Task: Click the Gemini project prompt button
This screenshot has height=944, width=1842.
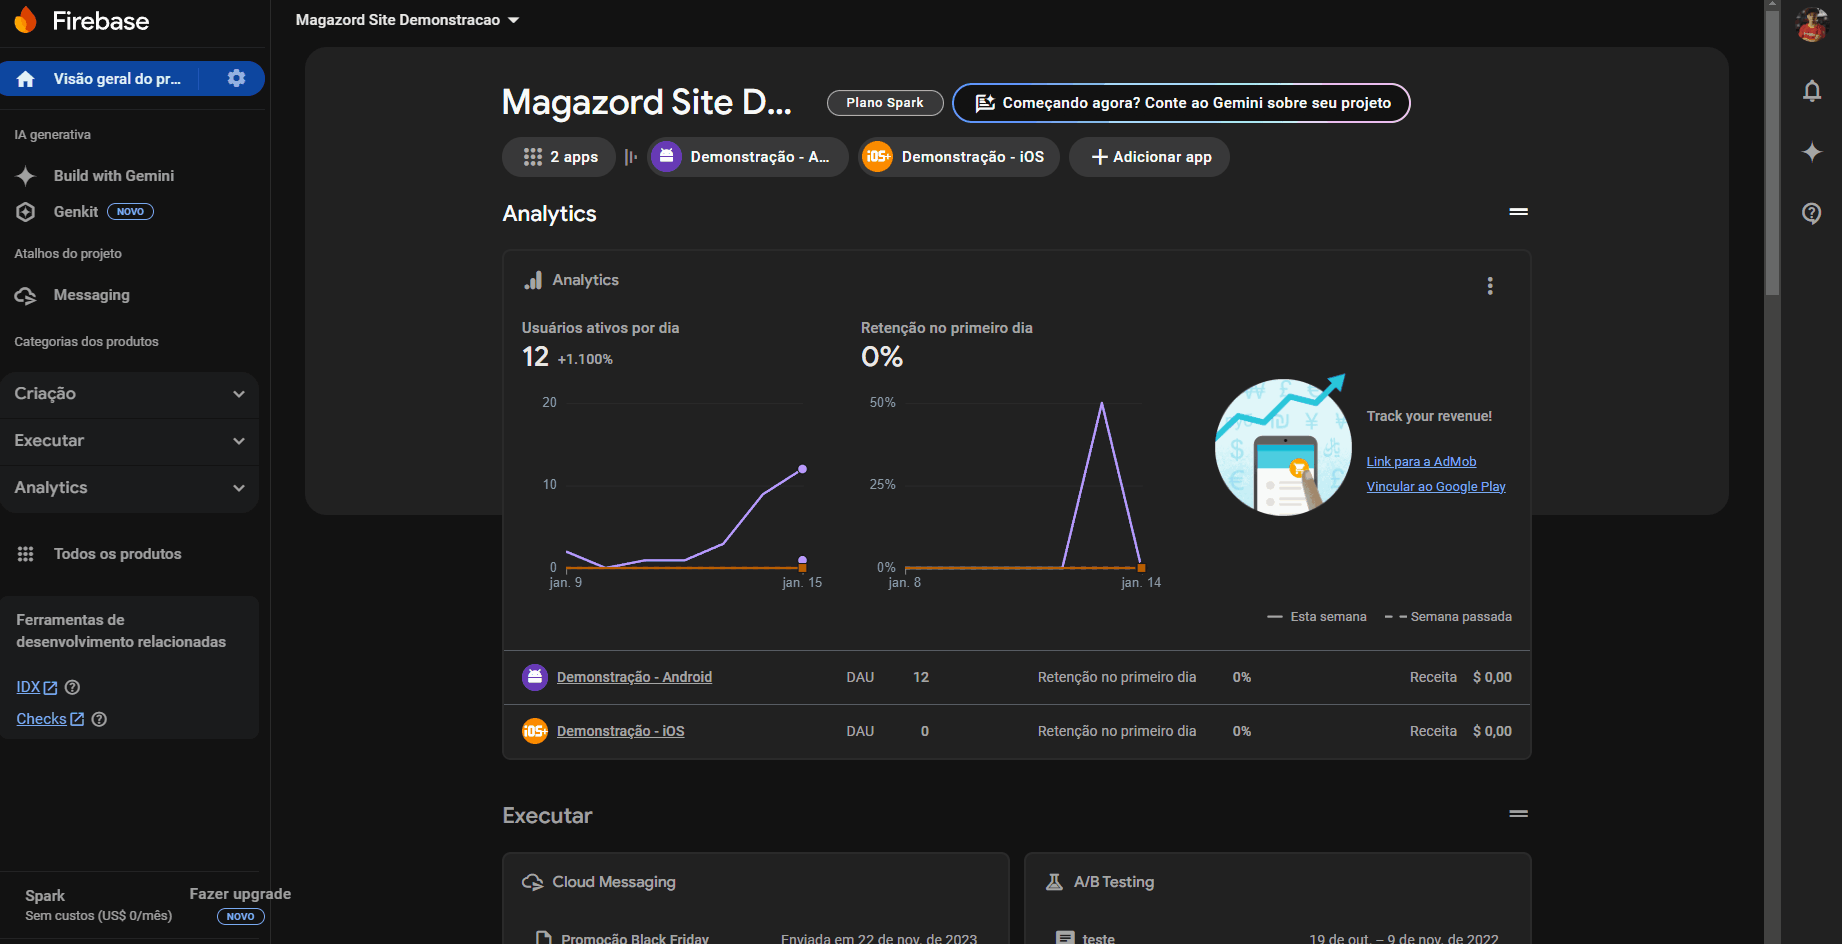Action: [1181, 103]
